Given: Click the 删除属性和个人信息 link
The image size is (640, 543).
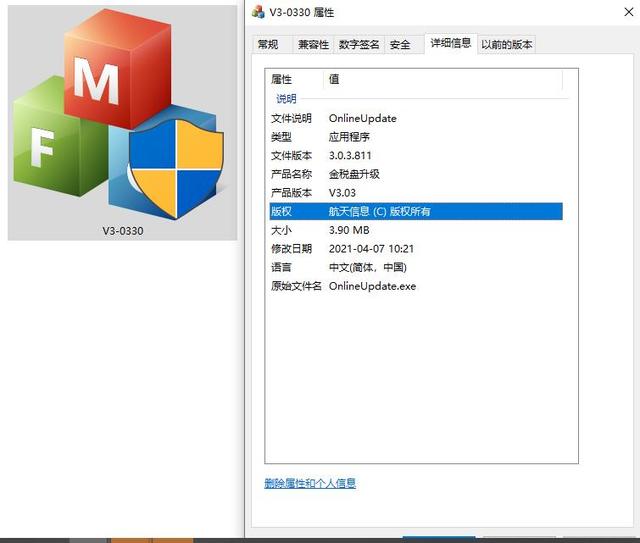Looking at the screenshot, I should coord(310,483).
